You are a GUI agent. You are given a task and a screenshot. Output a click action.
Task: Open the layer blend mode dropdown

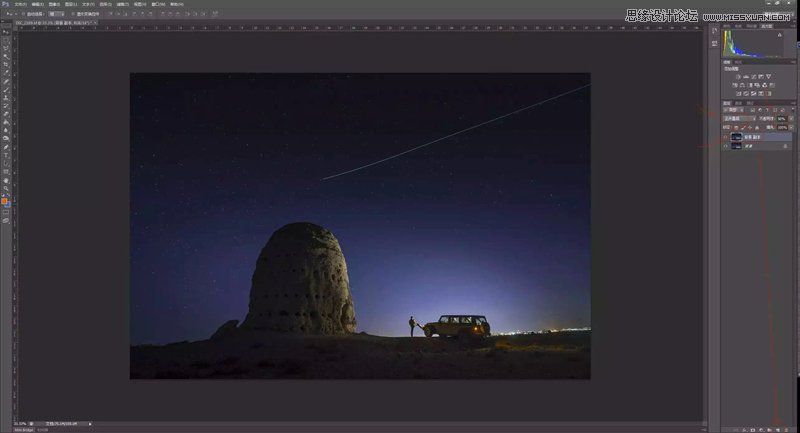pos(740,119)
